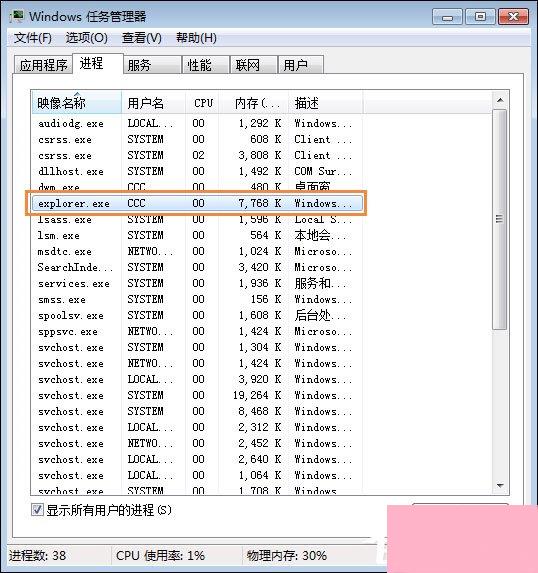Click COM Sur... description of dllhost.exe
The width and height of the screenshot is (538, 573).
[x=323, y=171]
